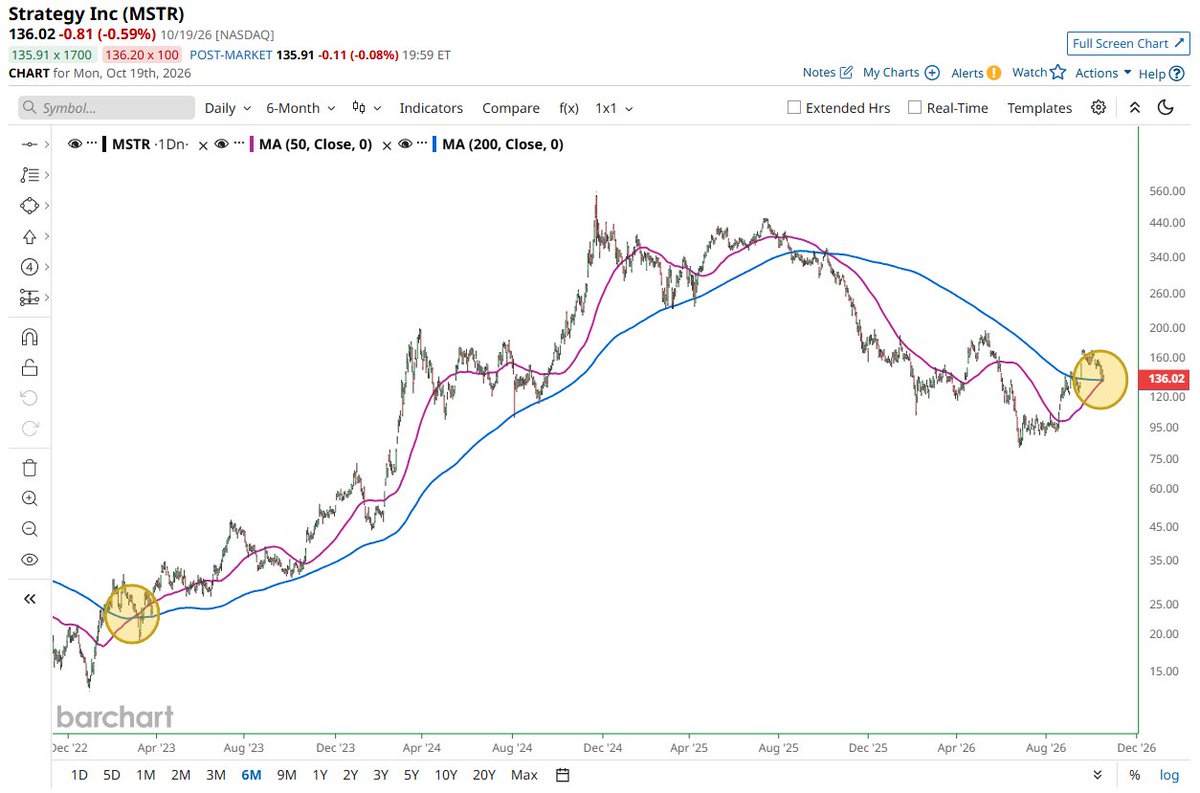
Task: Select the 1M time range
Action: (145, 775)
